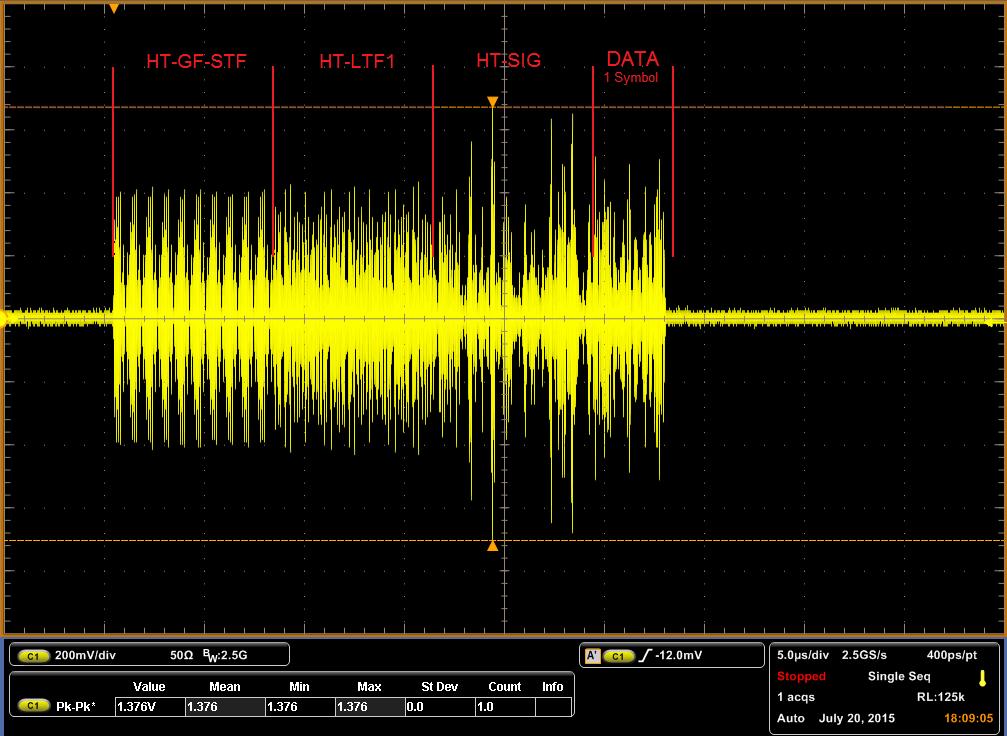This screenshot has width=1007, height=736.
Task: Click the yellow indicator icon beside Single Seq
Action: pos(981,678)
